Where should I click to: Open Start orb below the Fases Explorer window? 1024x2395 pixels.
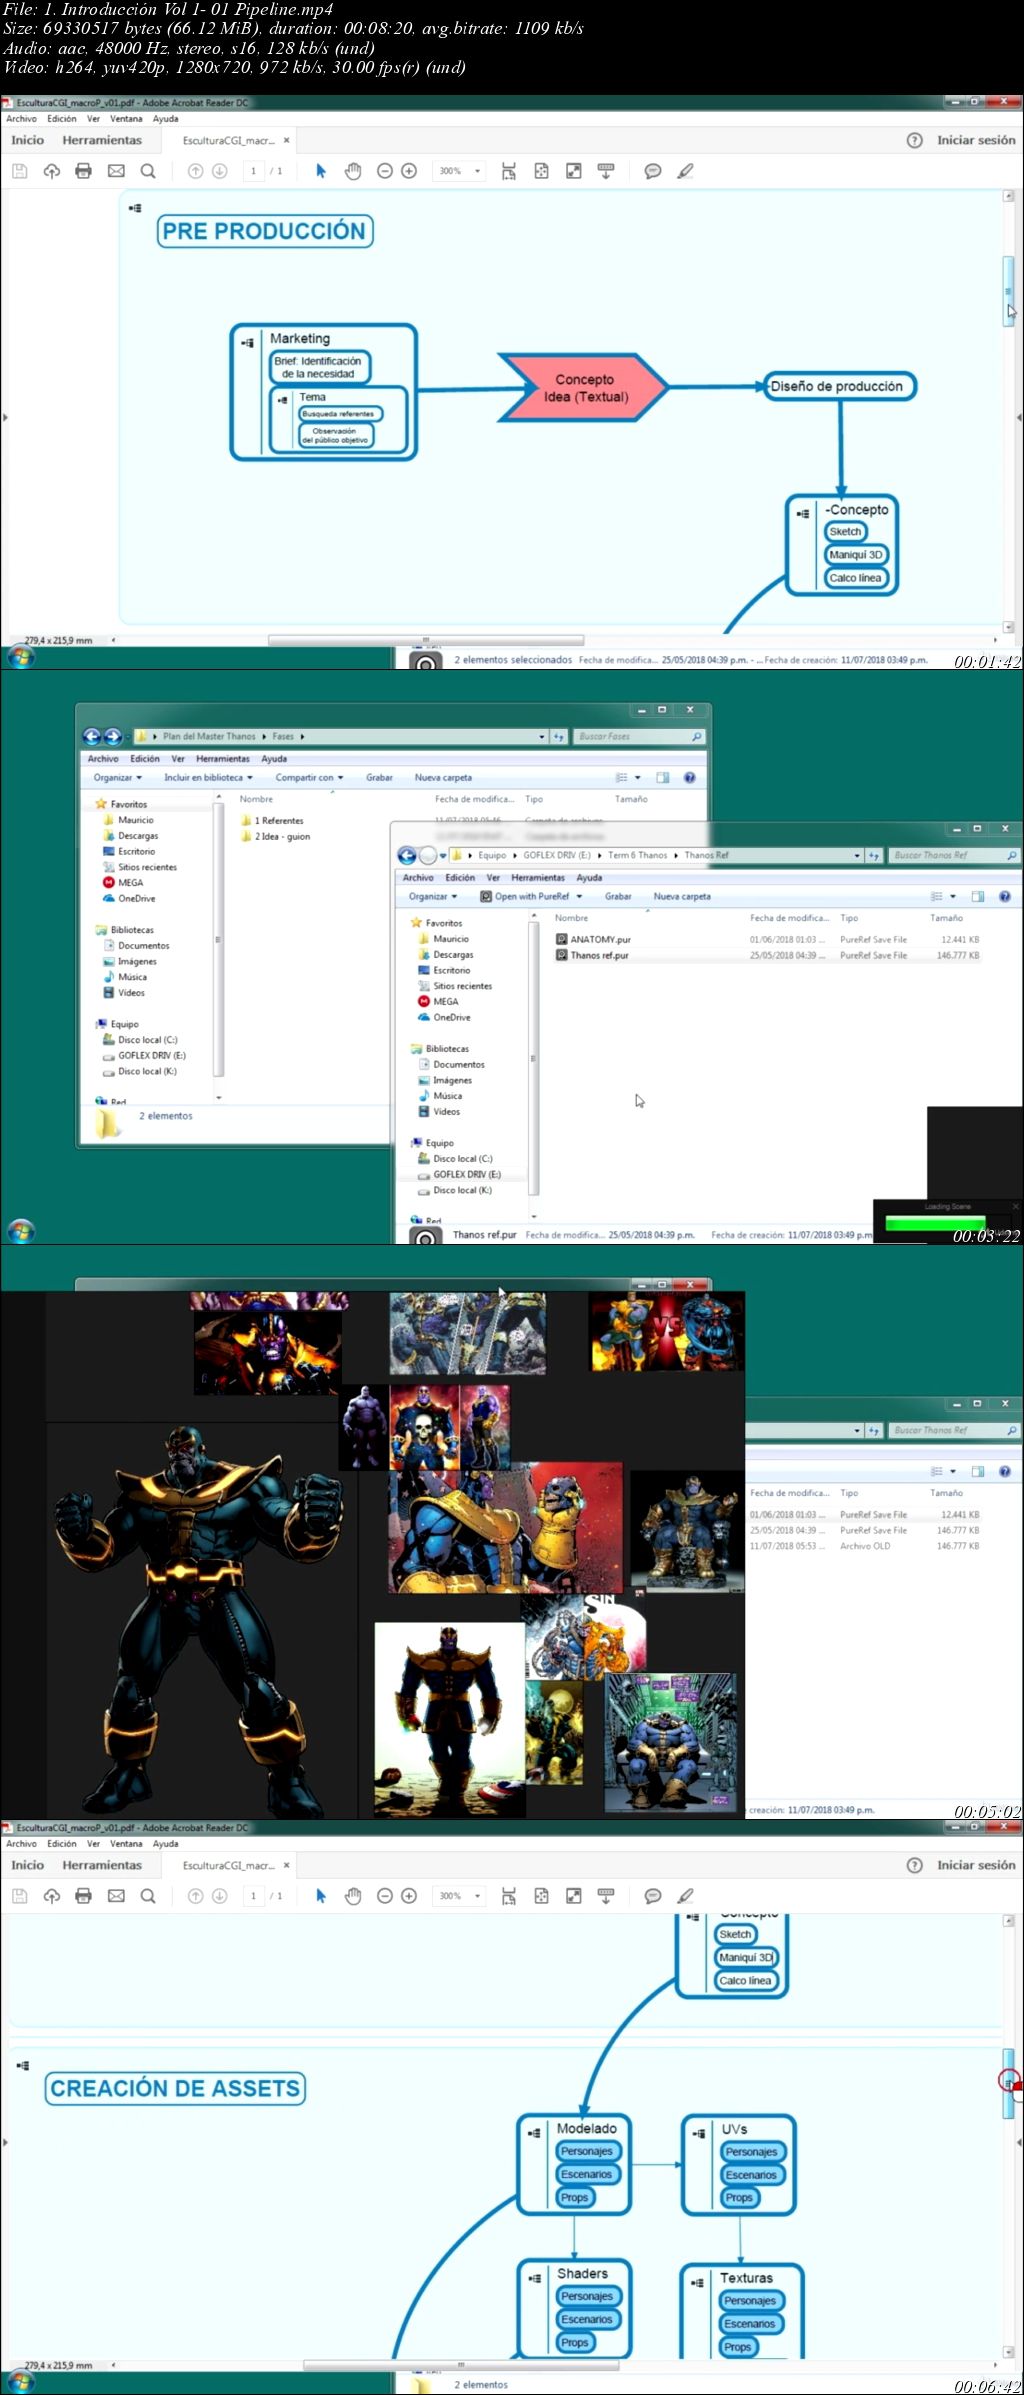coord(21,1231)
